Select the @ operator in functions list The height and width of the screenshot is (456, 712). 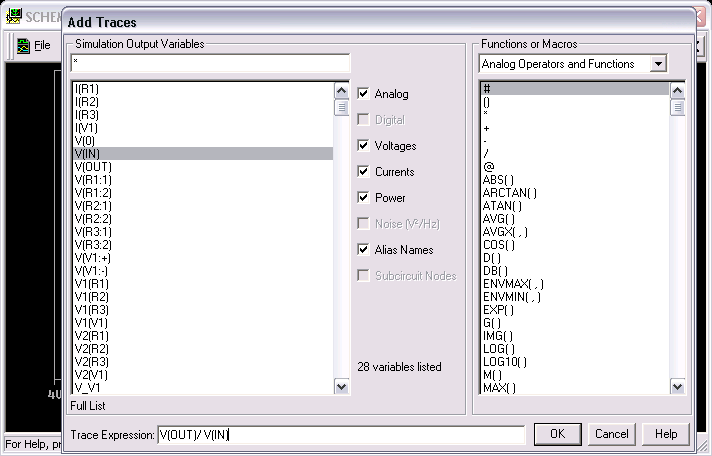(575, 167)
